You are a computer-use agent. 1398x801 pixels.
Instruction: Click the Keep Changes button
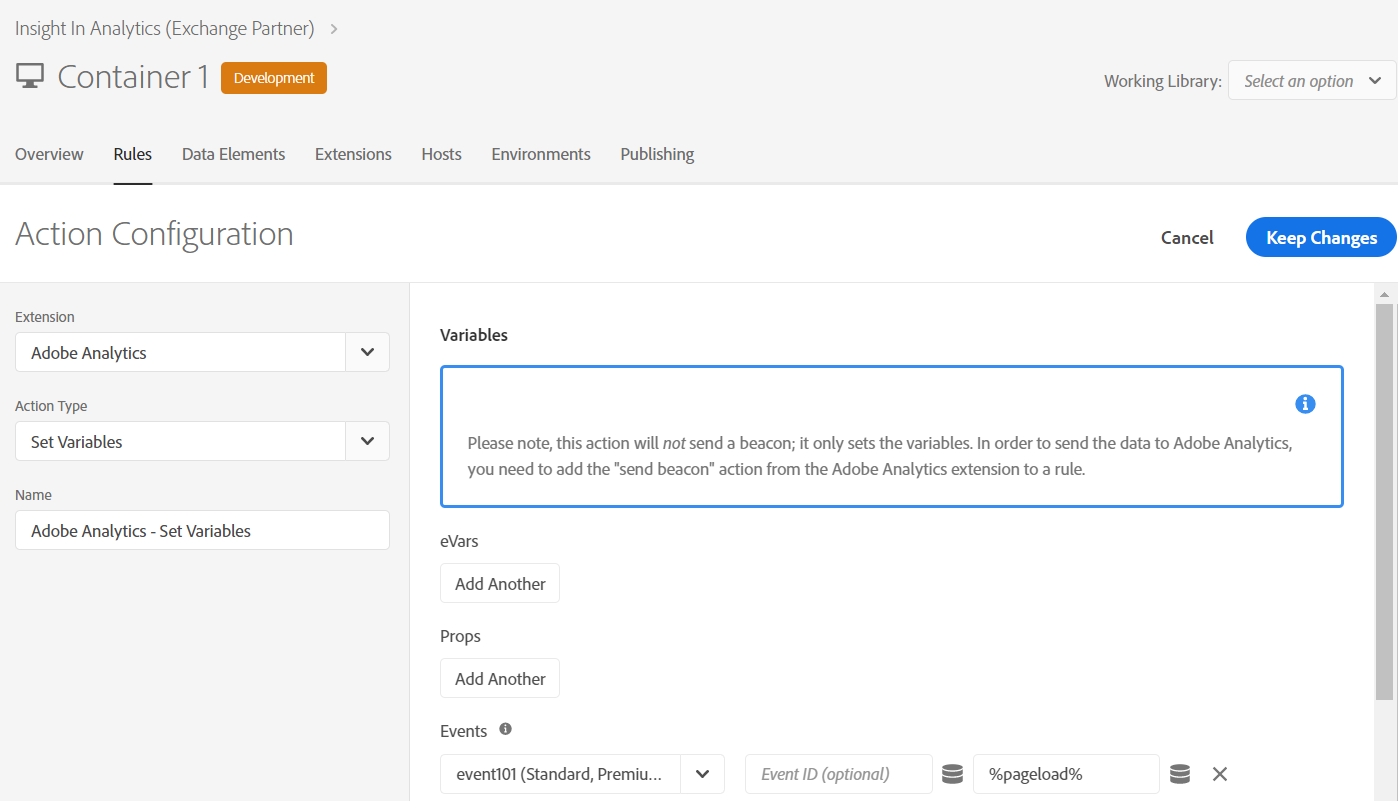coord(1321,237)
